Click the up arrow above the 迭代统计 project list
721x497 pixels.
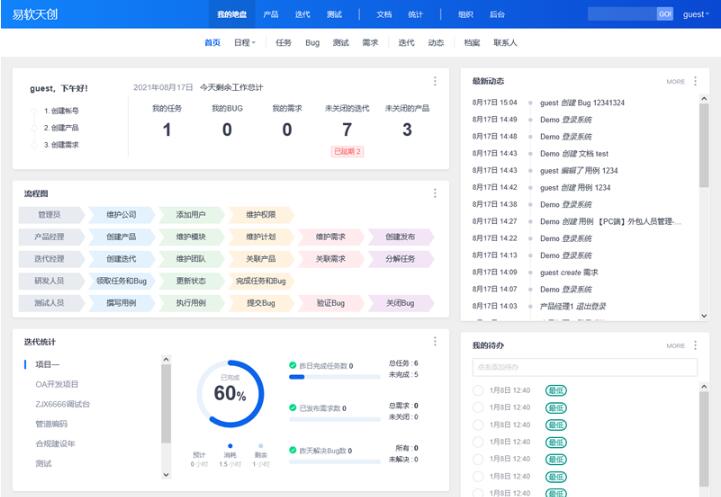click(x=166, y=359)
